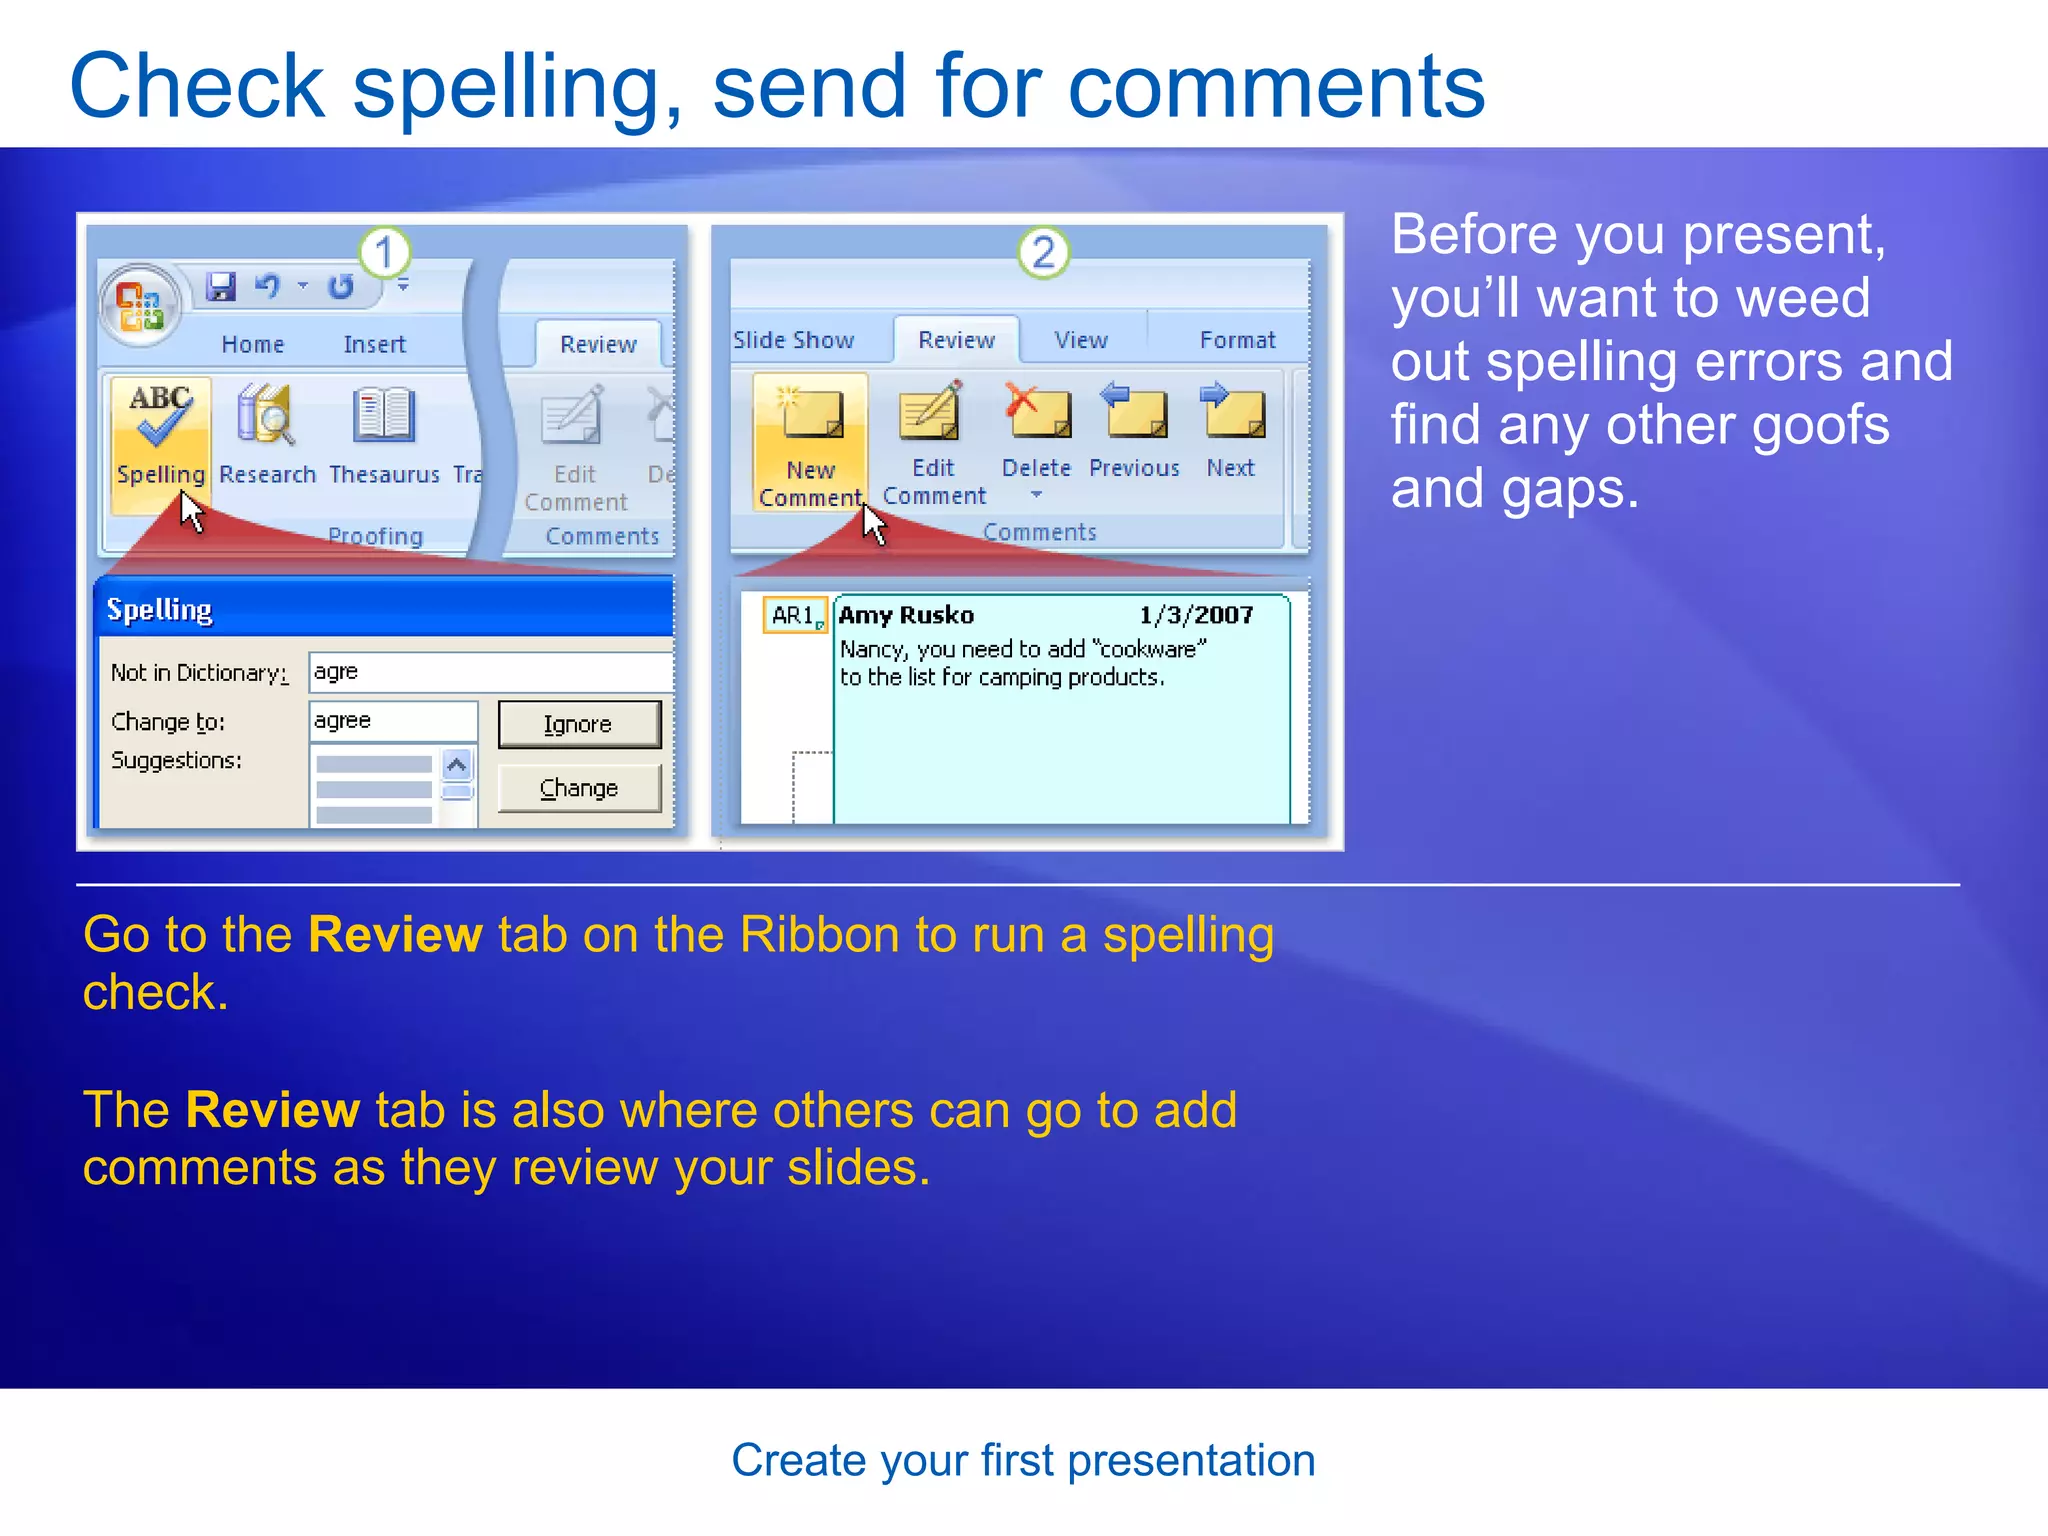The image size is (2048, 1536).
Task: Click the greyed Edit Comment icon in left panel
Action: point(573,415)
